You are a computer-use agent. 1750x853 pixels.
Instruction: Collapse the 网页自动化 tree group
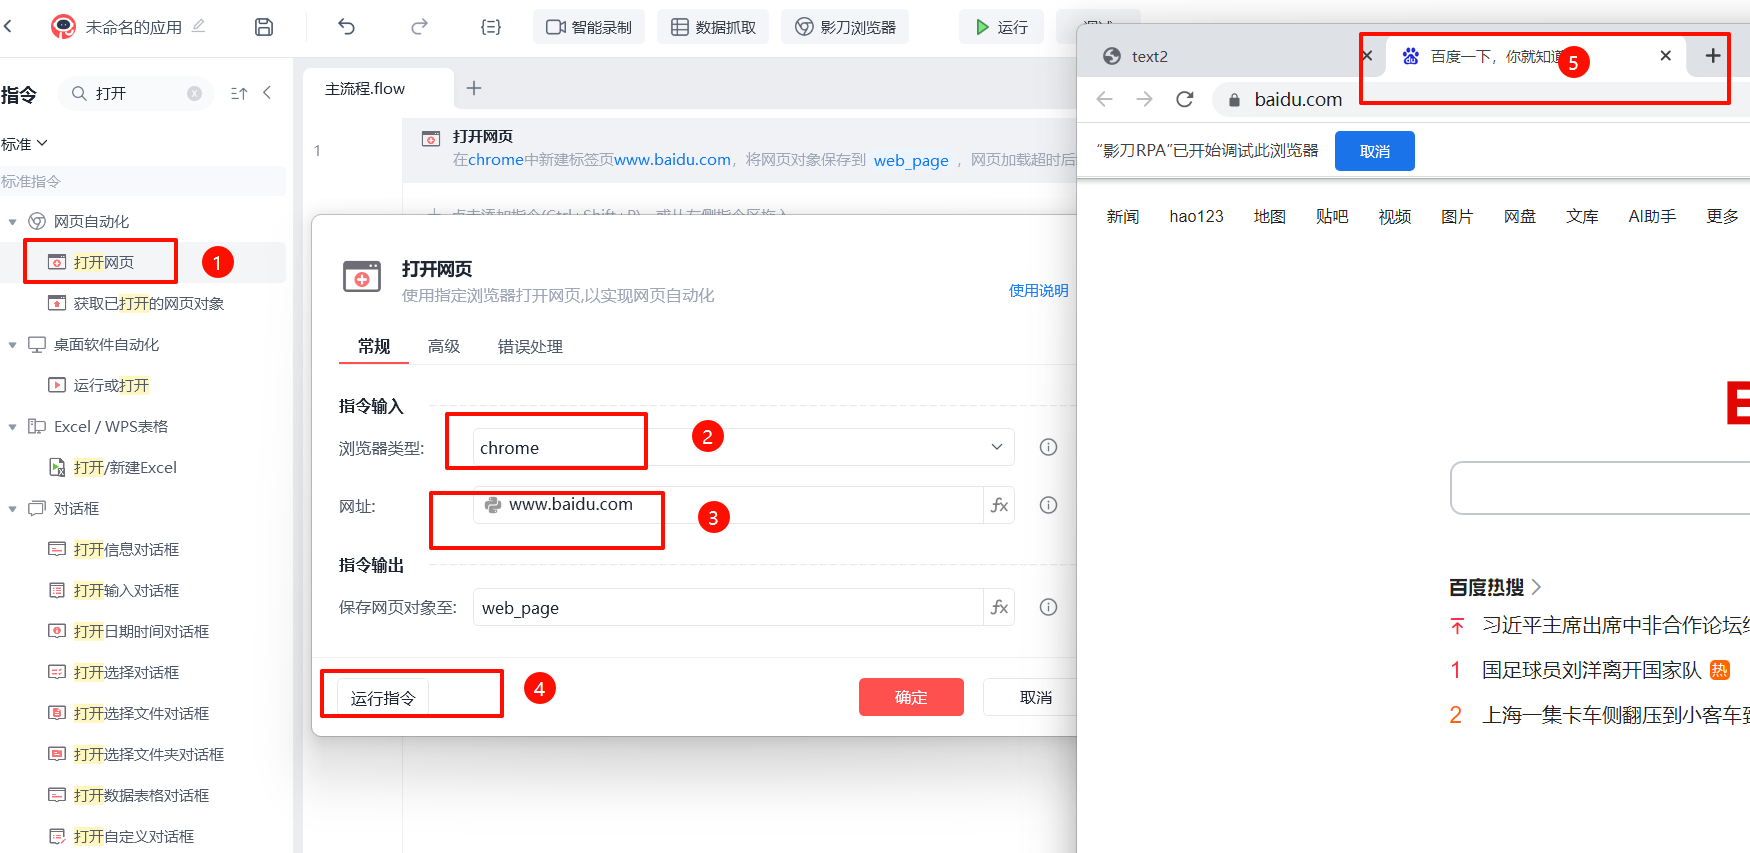[13, 222]
